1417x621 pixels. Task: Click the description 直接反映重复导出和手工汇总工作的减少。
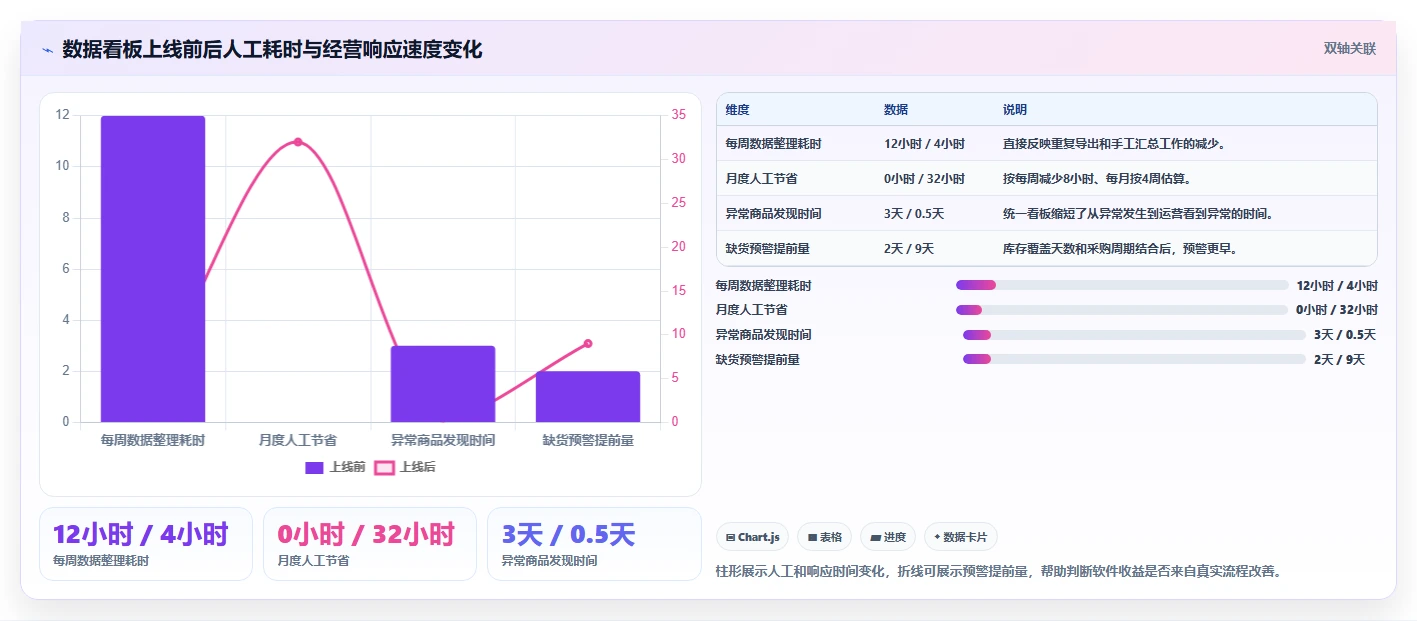pos(1115,144)
